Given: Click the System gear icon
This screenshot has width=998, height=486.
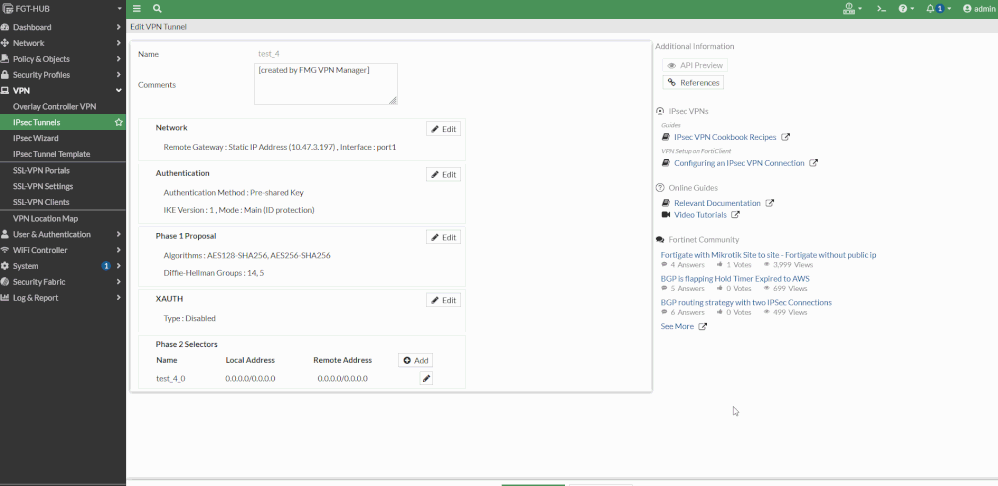Looking at the screenshot, I should (5, 266).
